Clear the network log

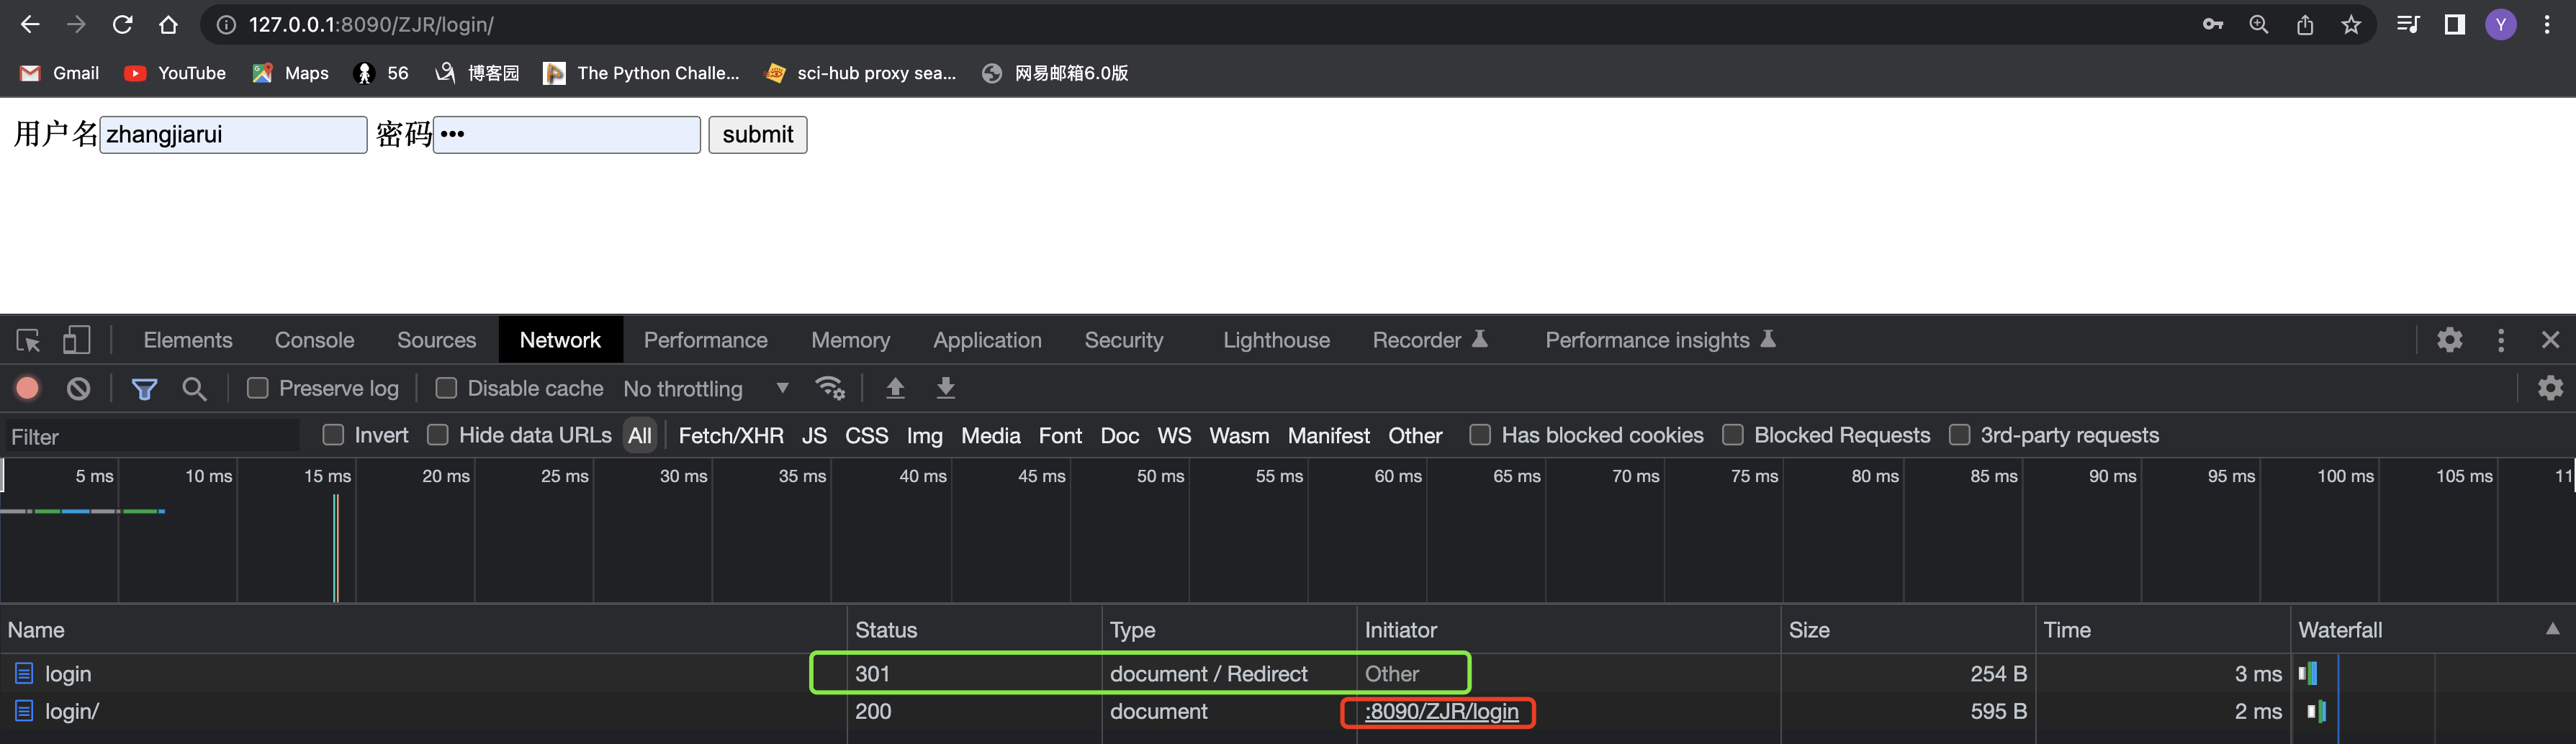pyautogui.click(x=78, y=388)
